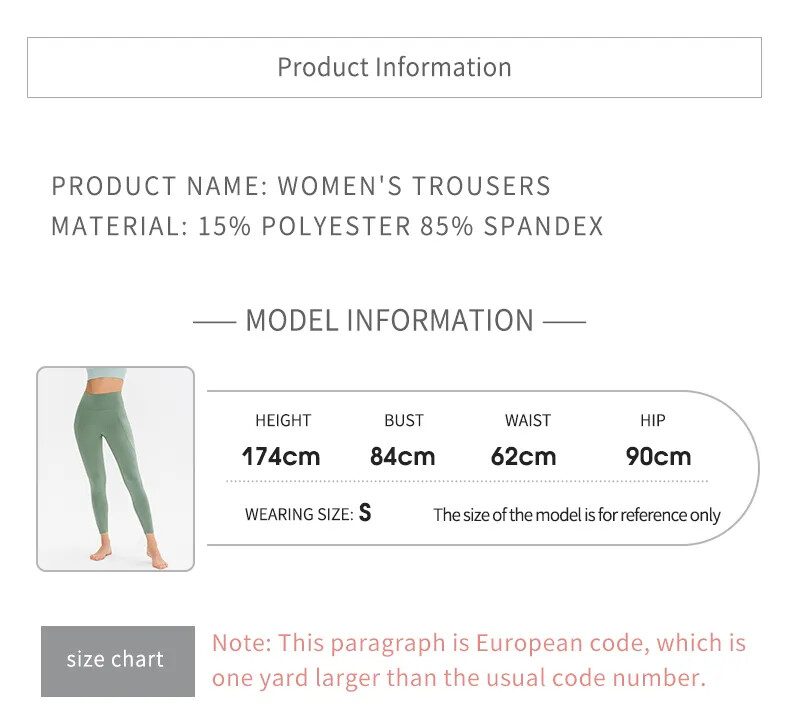Screen dimensions: 790x722
Task: Select the WAIST label
Action: 528,420
